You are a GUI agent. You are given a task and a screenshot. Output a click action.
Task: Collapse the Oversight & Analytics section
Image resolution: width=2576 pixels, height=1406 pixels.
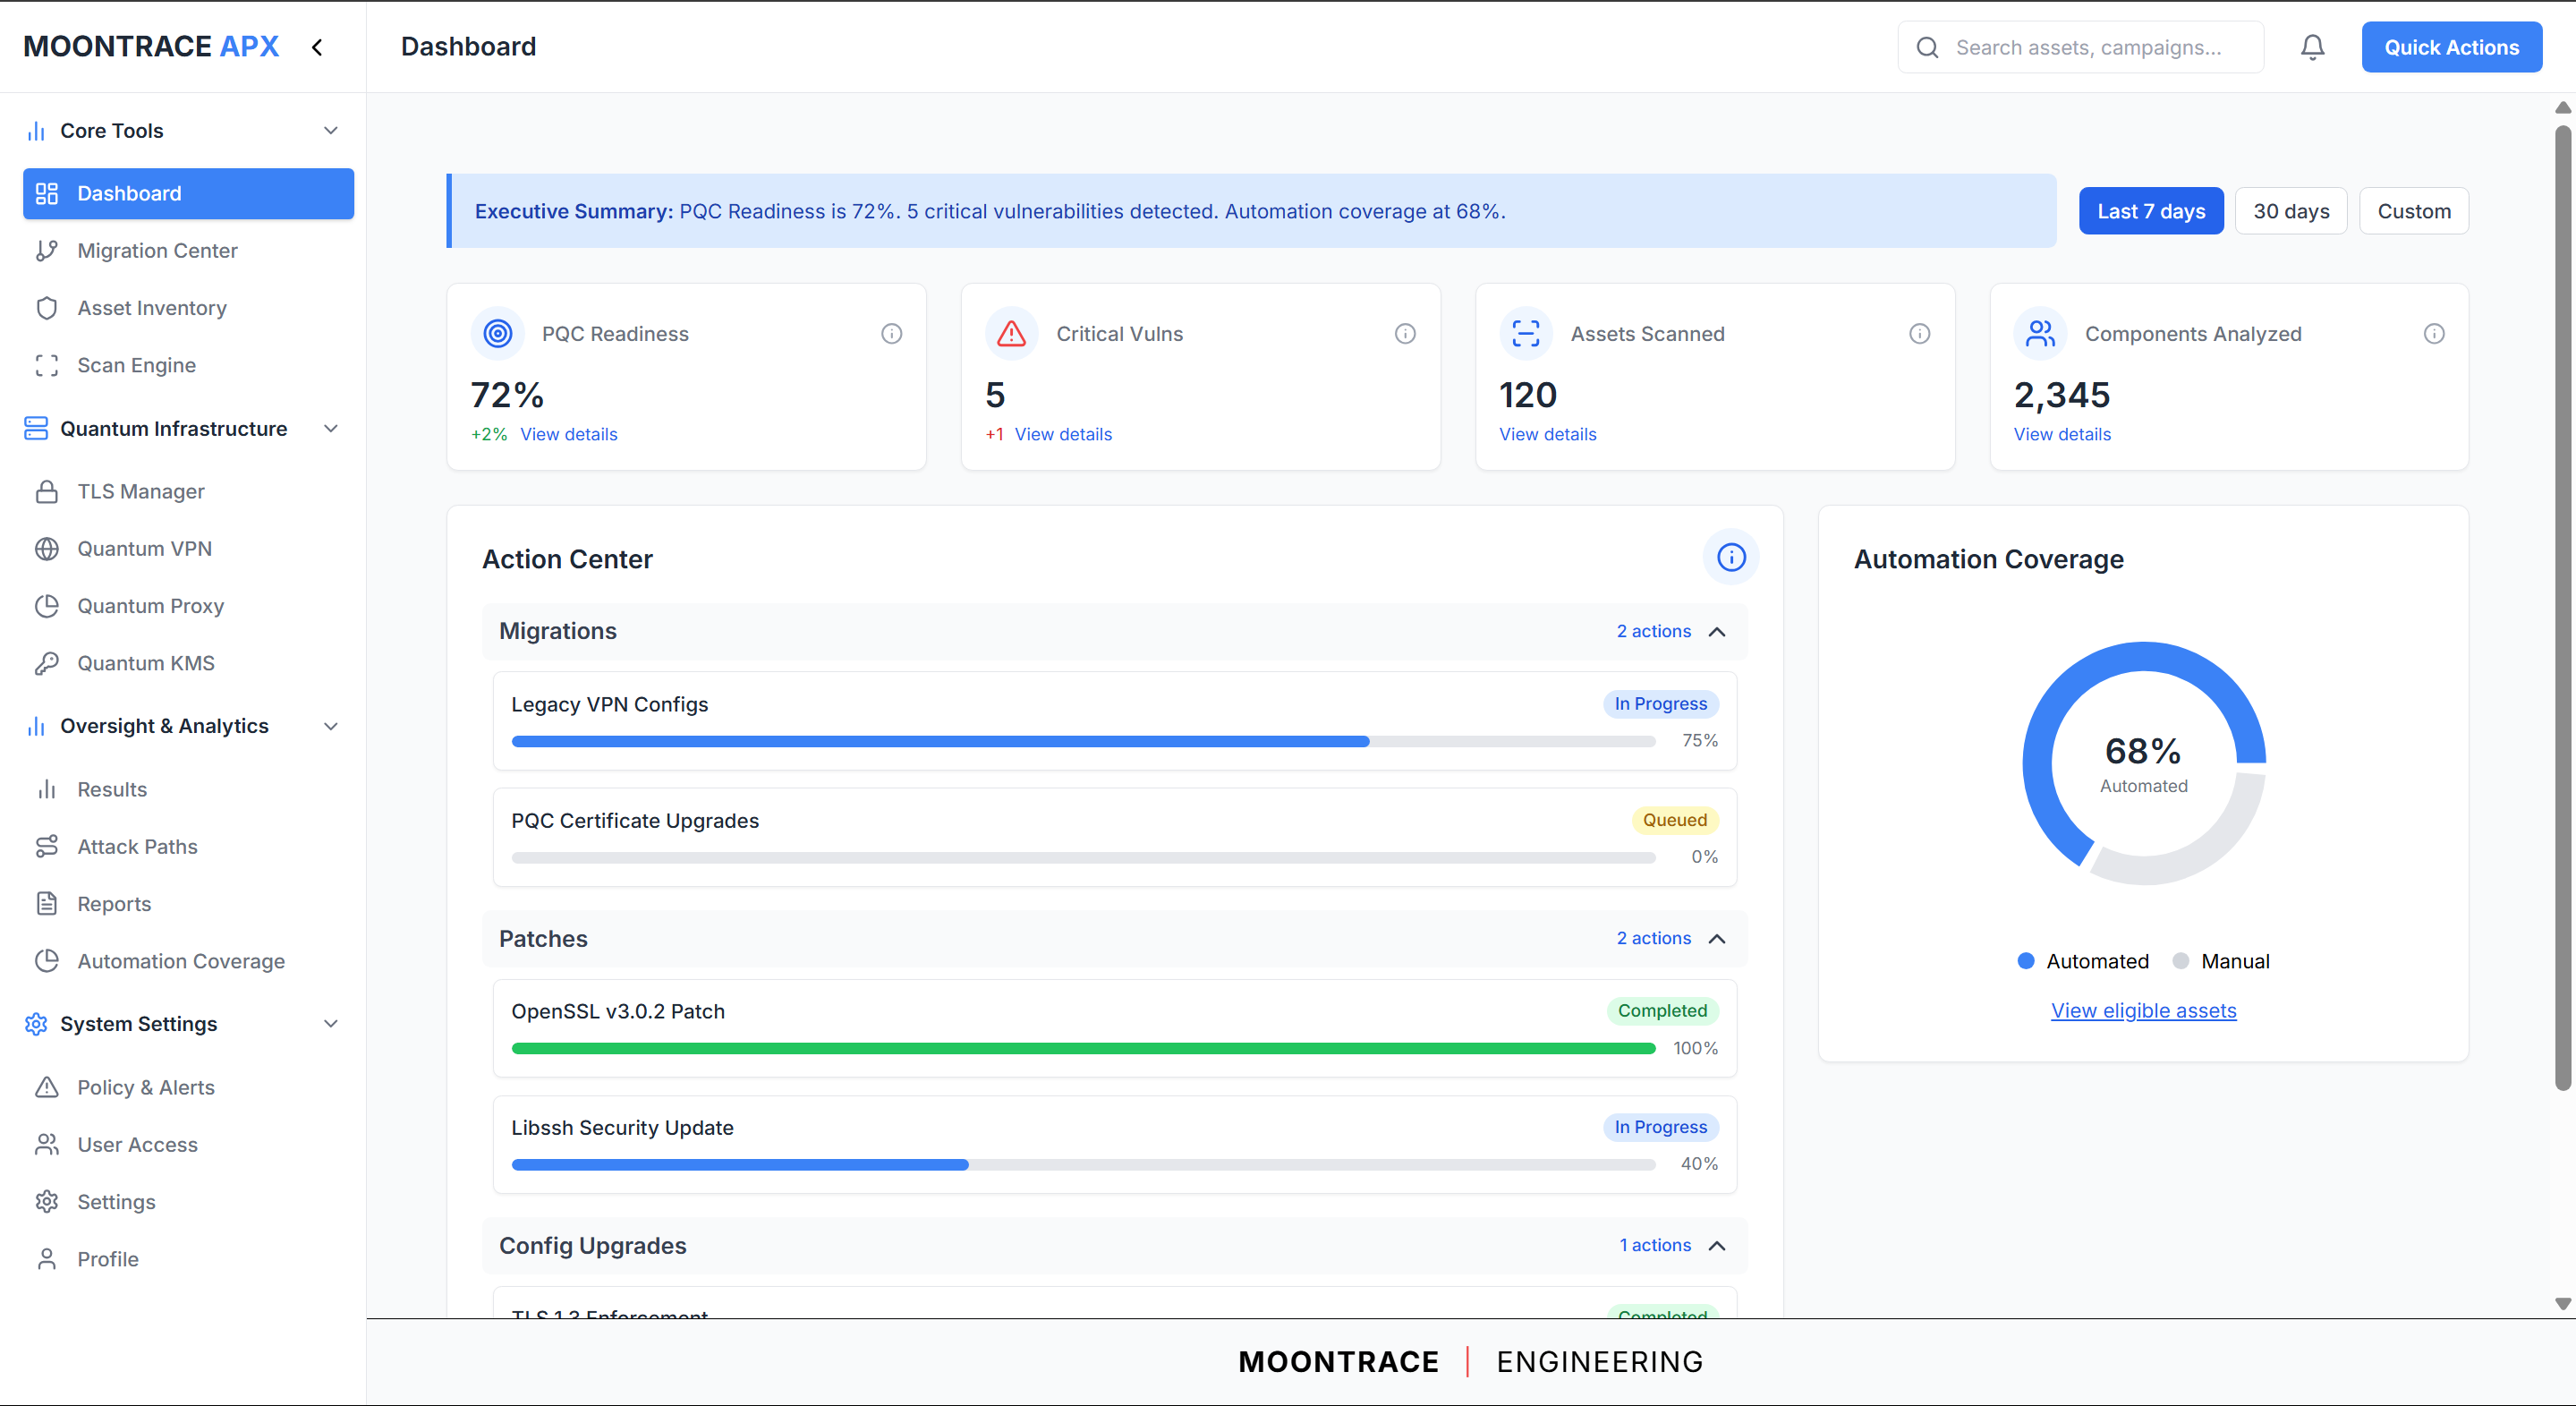tap(331, 726)
